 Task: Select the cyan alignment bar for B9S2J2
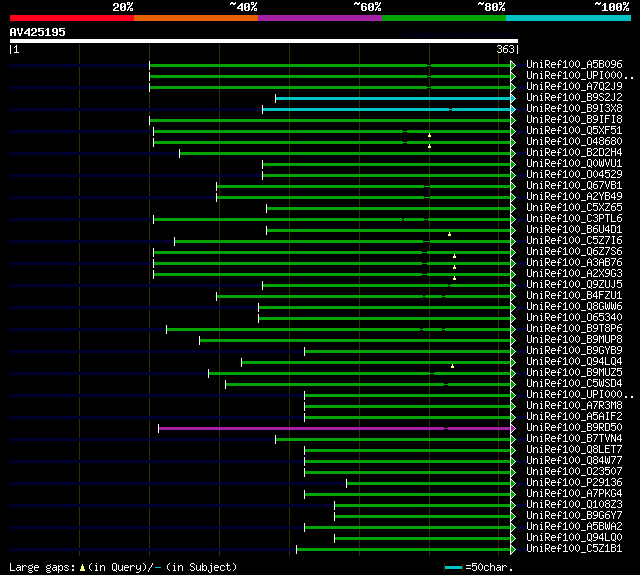click(393, 98)
